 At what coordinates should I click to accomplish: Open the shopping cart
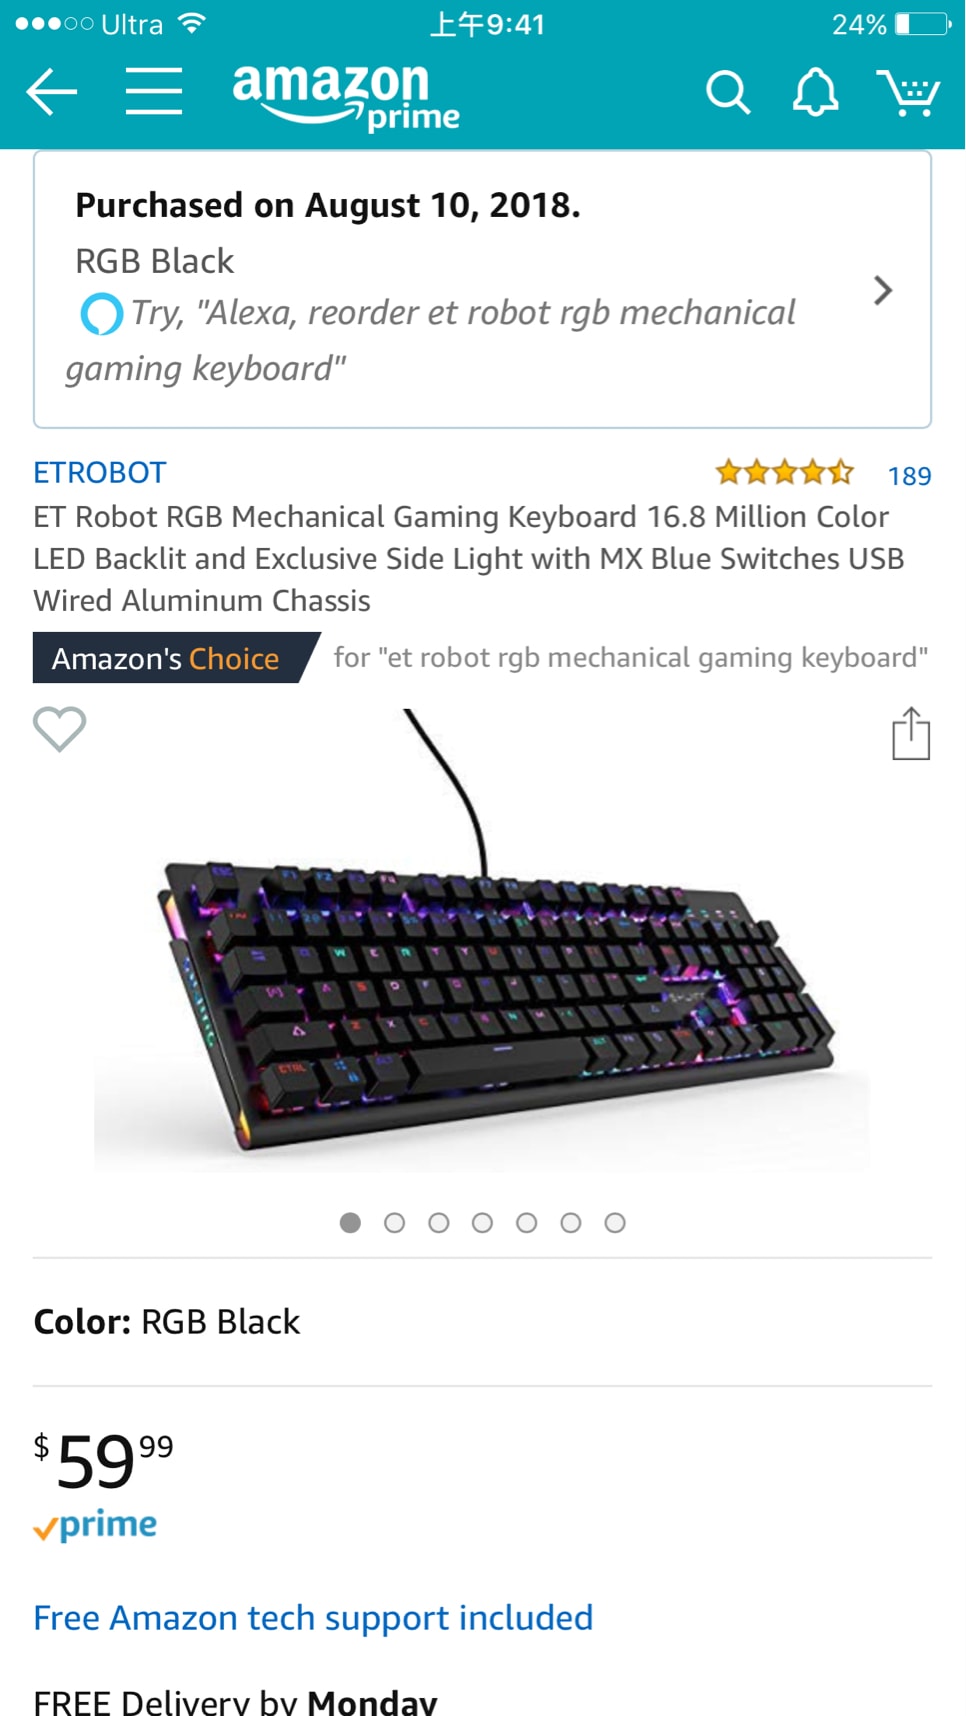point(908,93)
